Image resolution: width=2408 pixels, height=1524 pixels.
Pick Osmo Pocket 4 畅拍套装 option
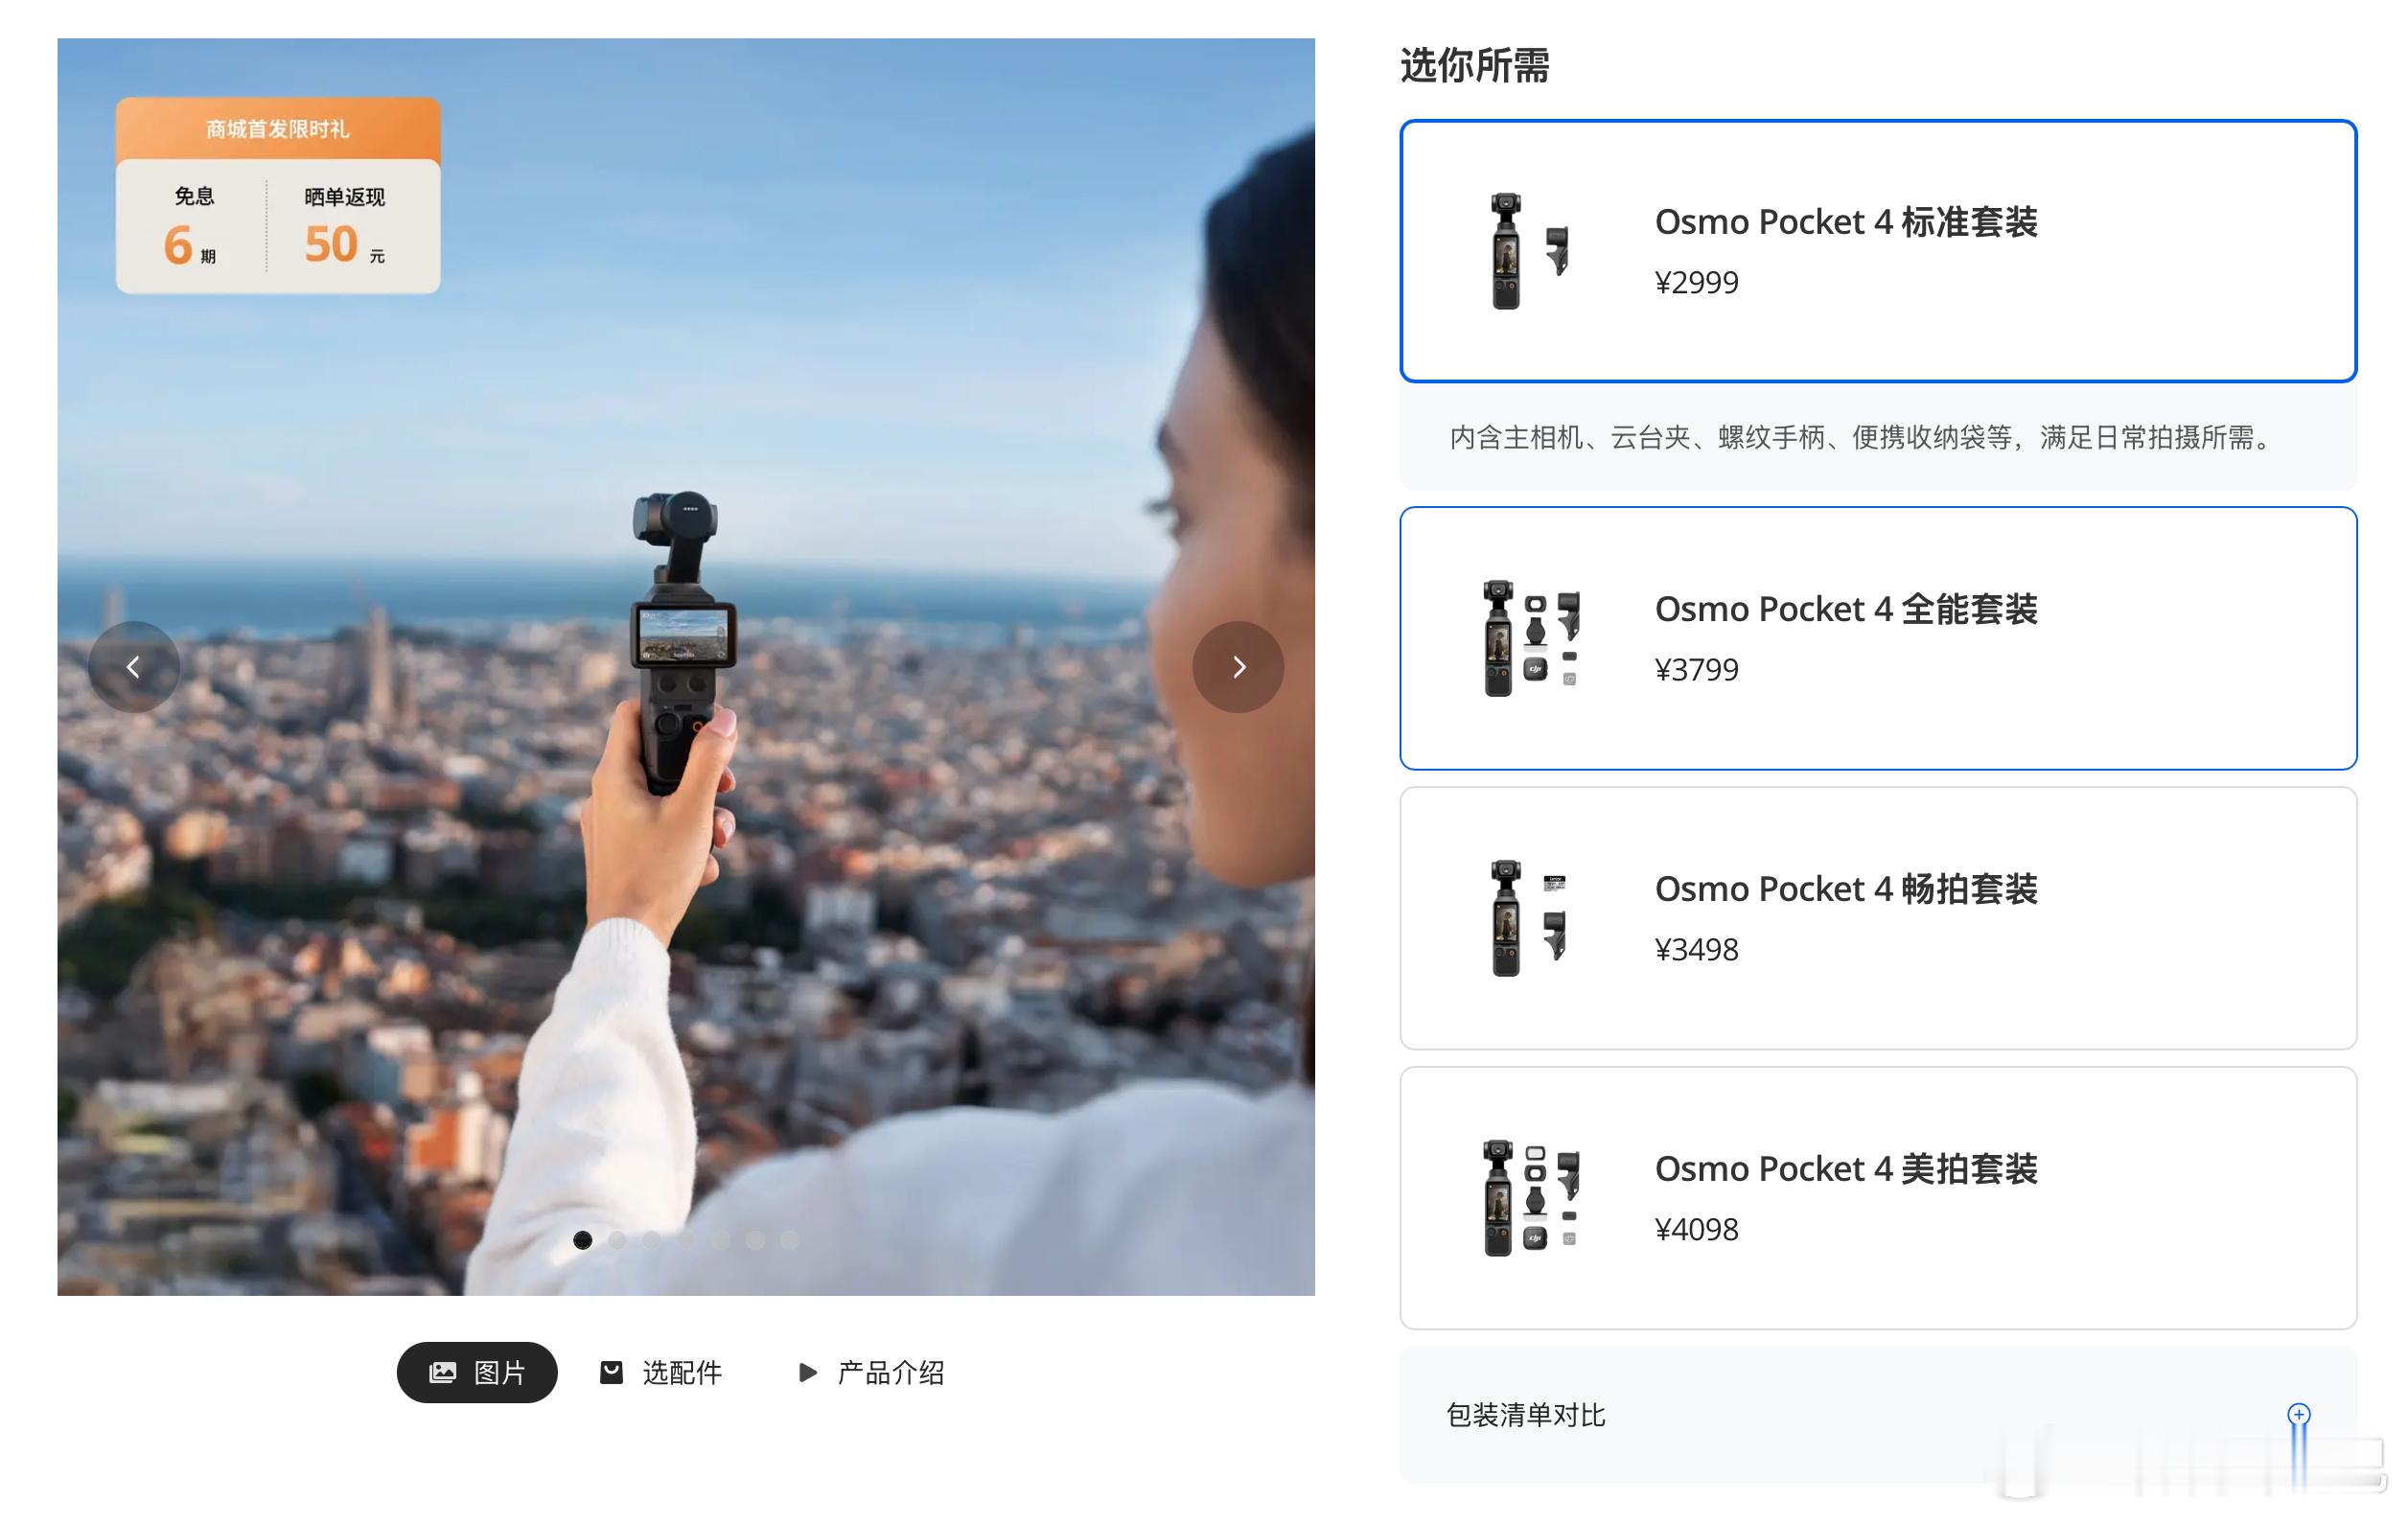pos(1877,917)
